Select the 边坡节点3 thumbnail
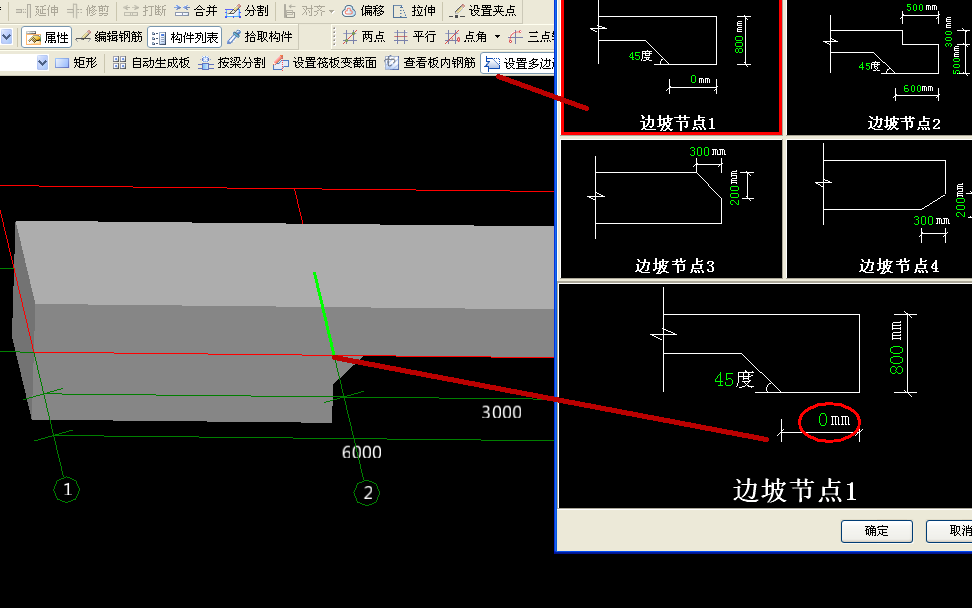 coord(671,209)
